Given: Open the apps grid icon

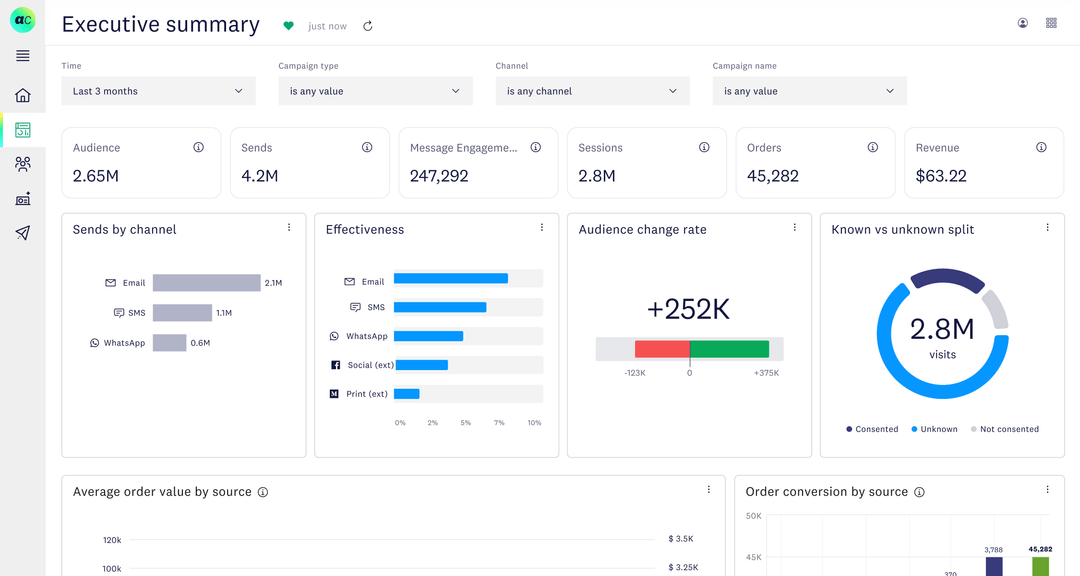Looking at the screenshot, I should pos(1051,23).
